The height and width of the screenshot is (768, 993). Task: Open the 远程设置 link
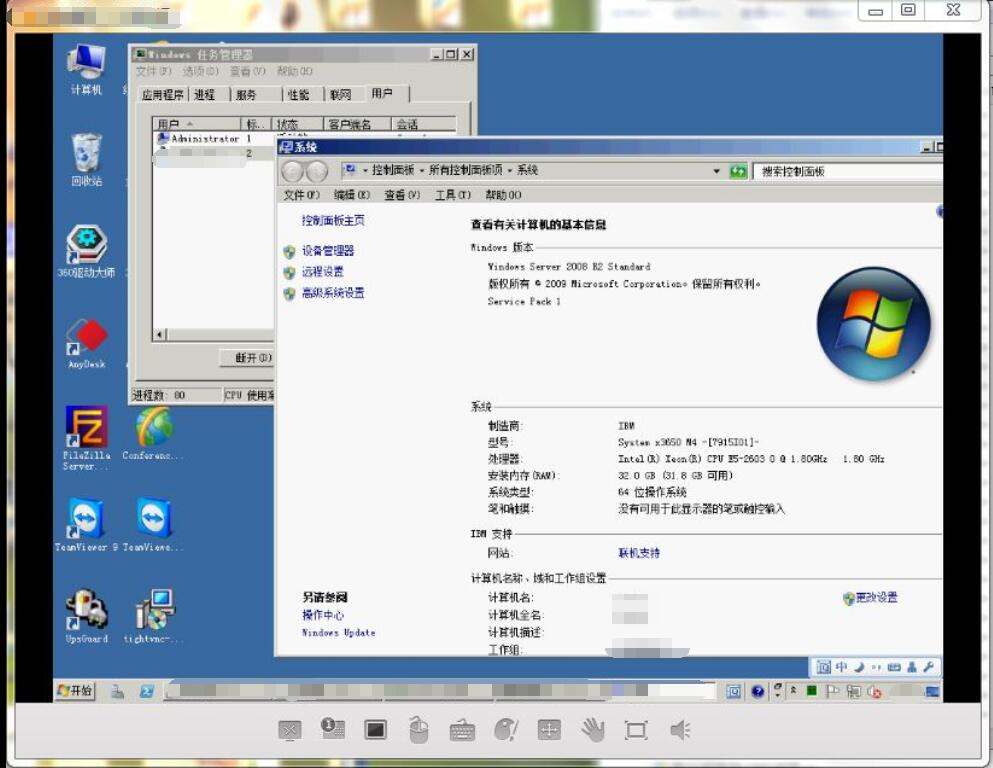pos(322,272)
